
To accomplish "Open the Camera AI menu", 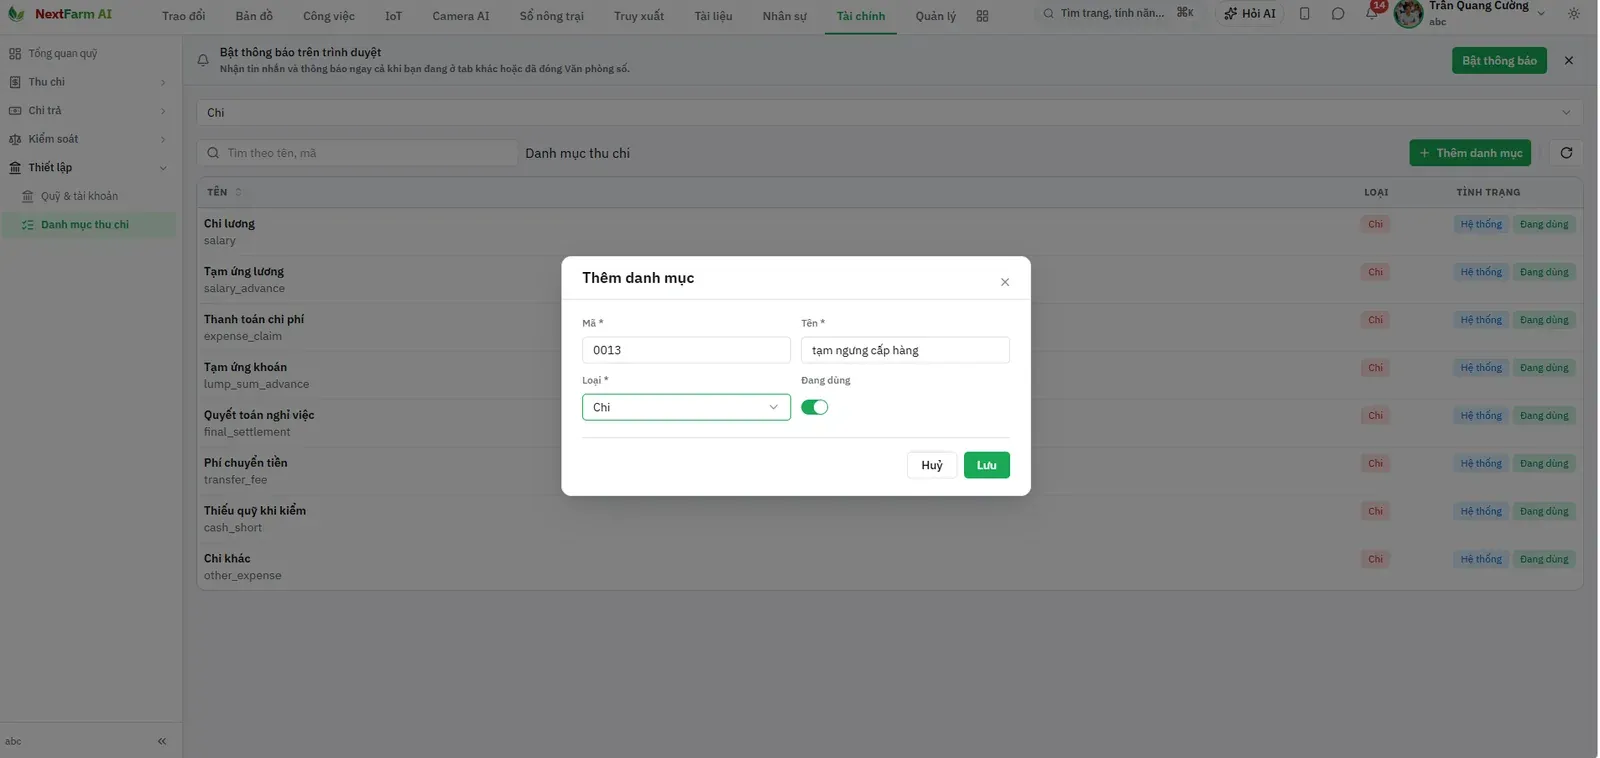I will (x=461, y=16).
